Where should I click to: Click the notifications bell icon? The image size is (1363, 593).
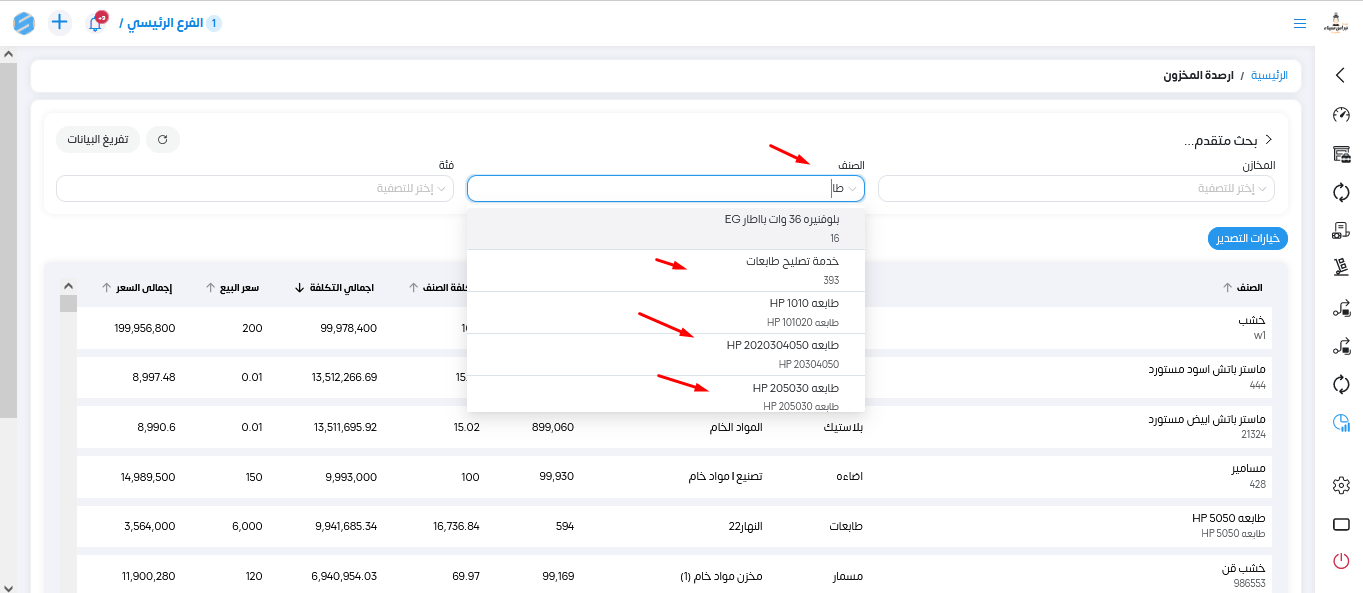tap(96, 23)
